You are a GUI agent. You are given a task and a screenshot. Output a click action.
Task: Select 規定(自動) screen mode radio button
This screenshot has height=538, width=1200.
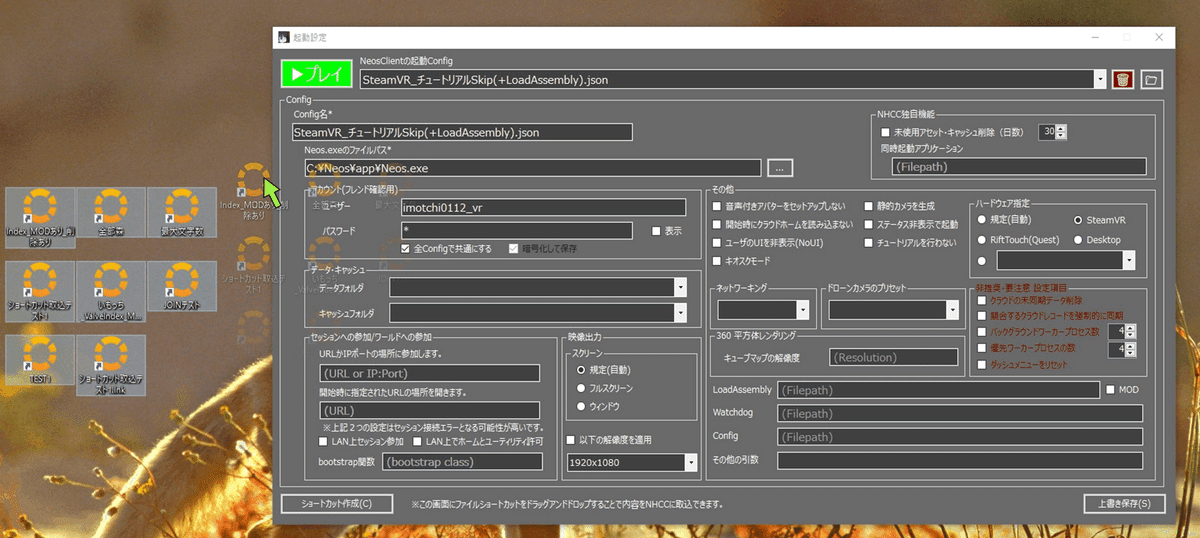[581, 369]
